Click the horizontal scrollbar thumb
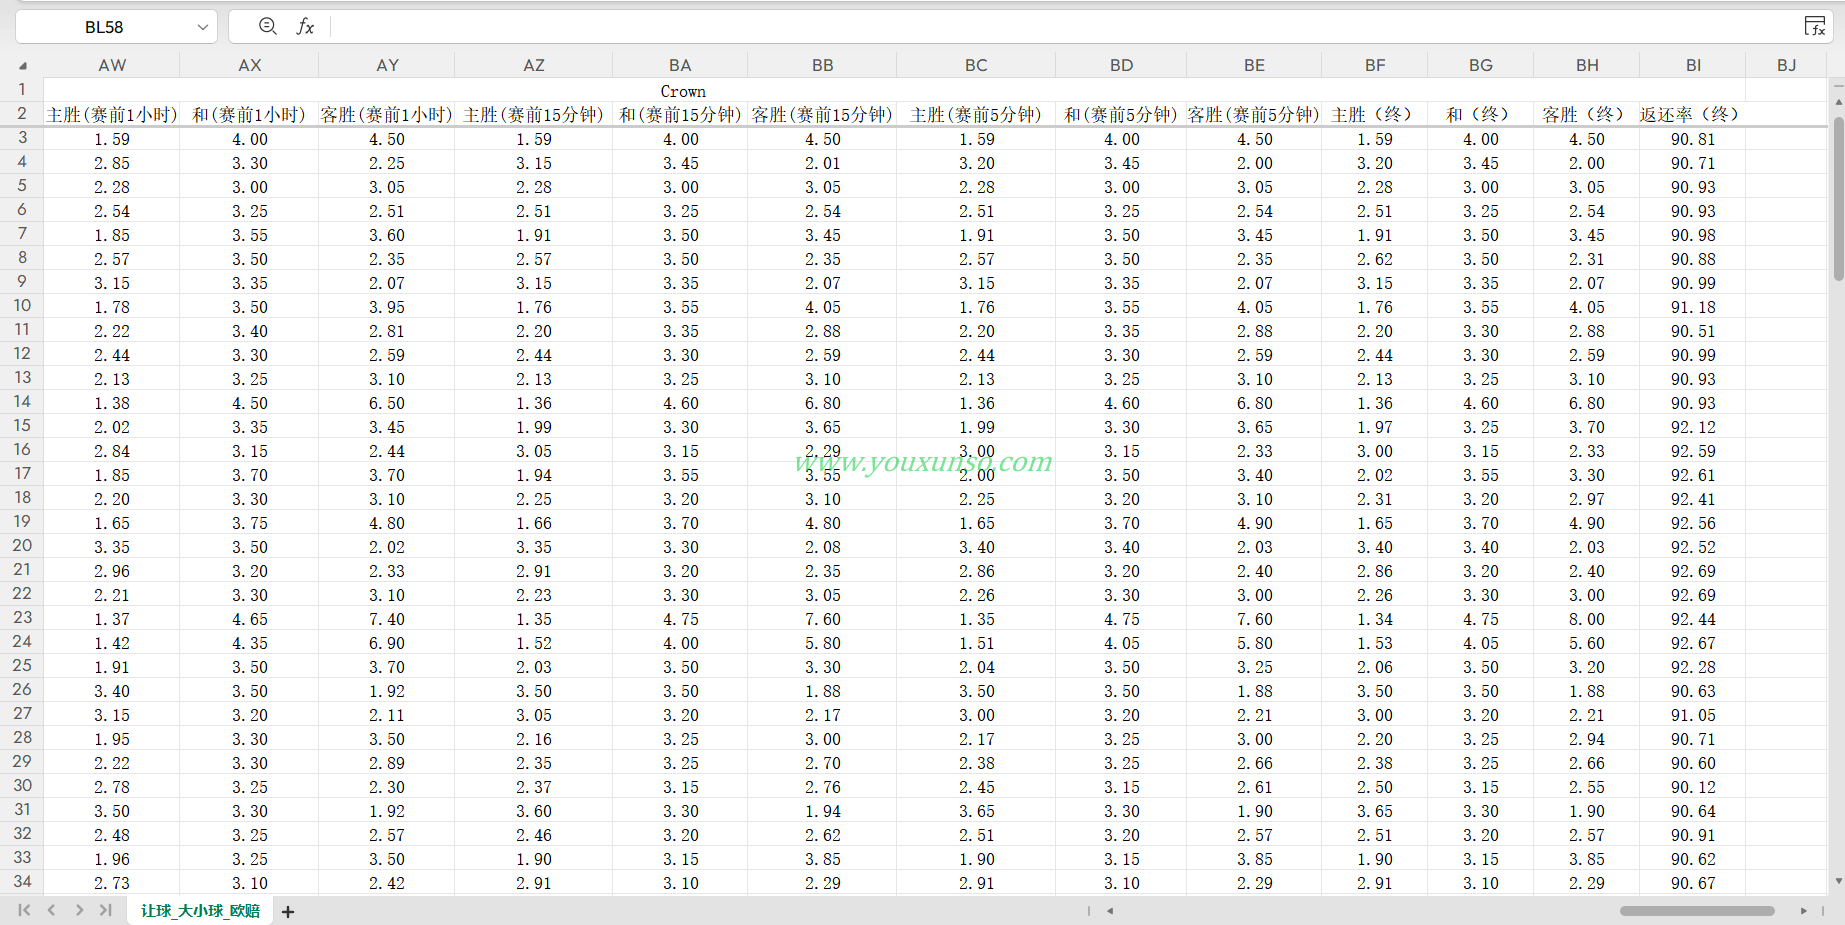The height and width of the screenshot is (925, 1845). pos(1697,911)
